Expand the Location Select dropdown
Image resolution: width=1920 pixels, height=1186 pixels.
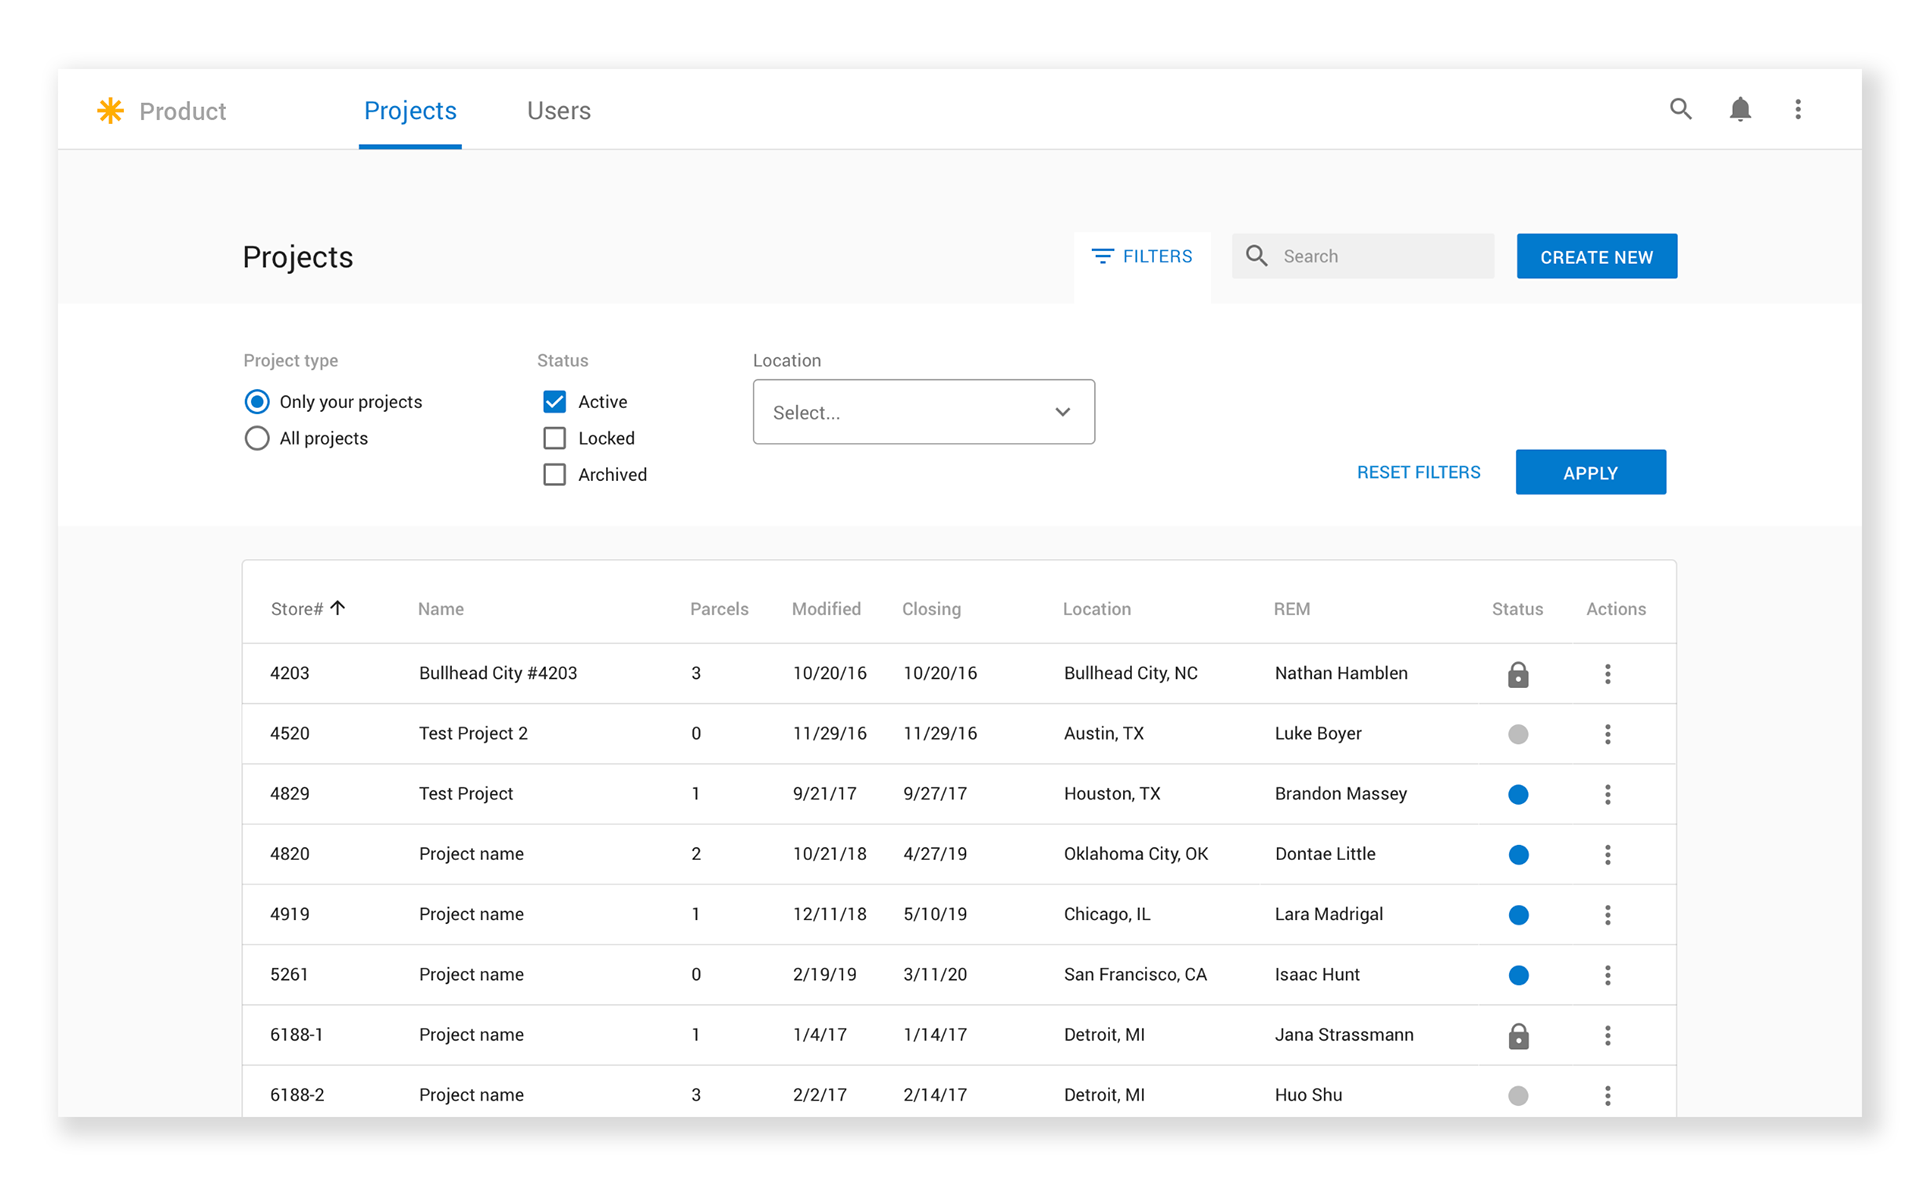(923, 411)
